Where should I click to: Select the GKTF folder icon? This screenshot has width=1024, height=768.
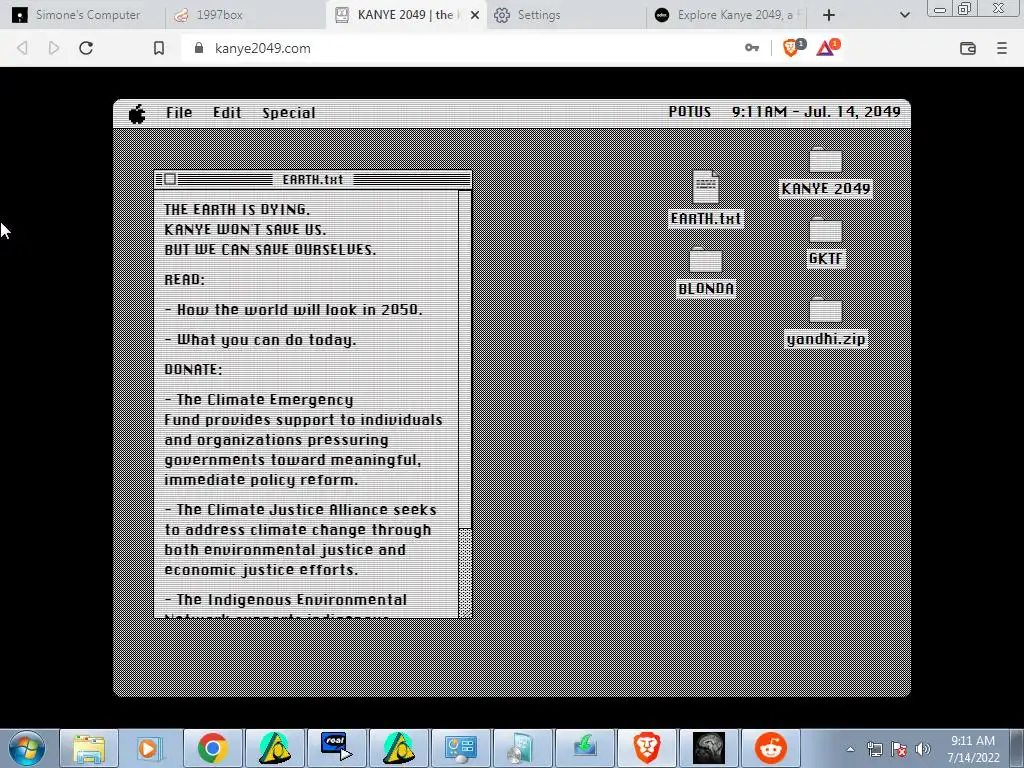[x=825, y=242]
